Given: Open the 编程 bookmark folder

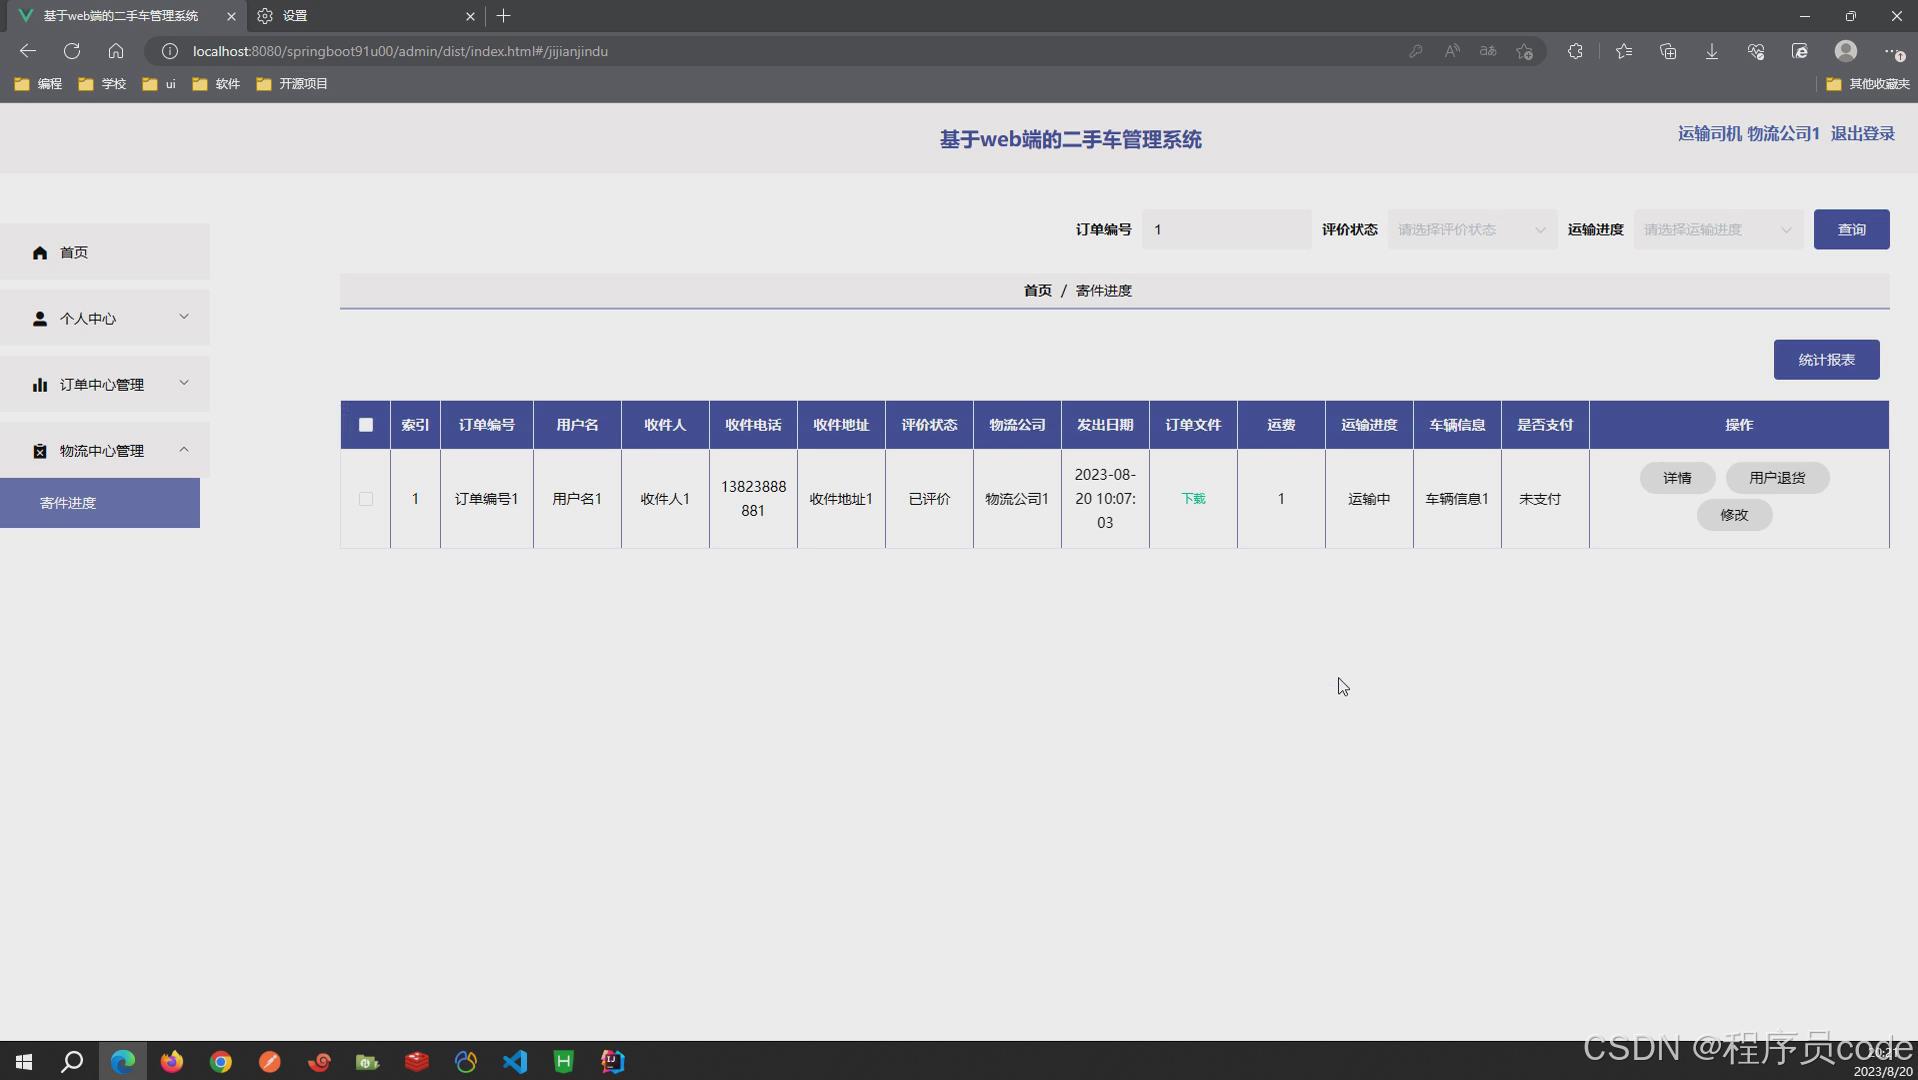Looking at the screenshot, I should tap(38, 84).
